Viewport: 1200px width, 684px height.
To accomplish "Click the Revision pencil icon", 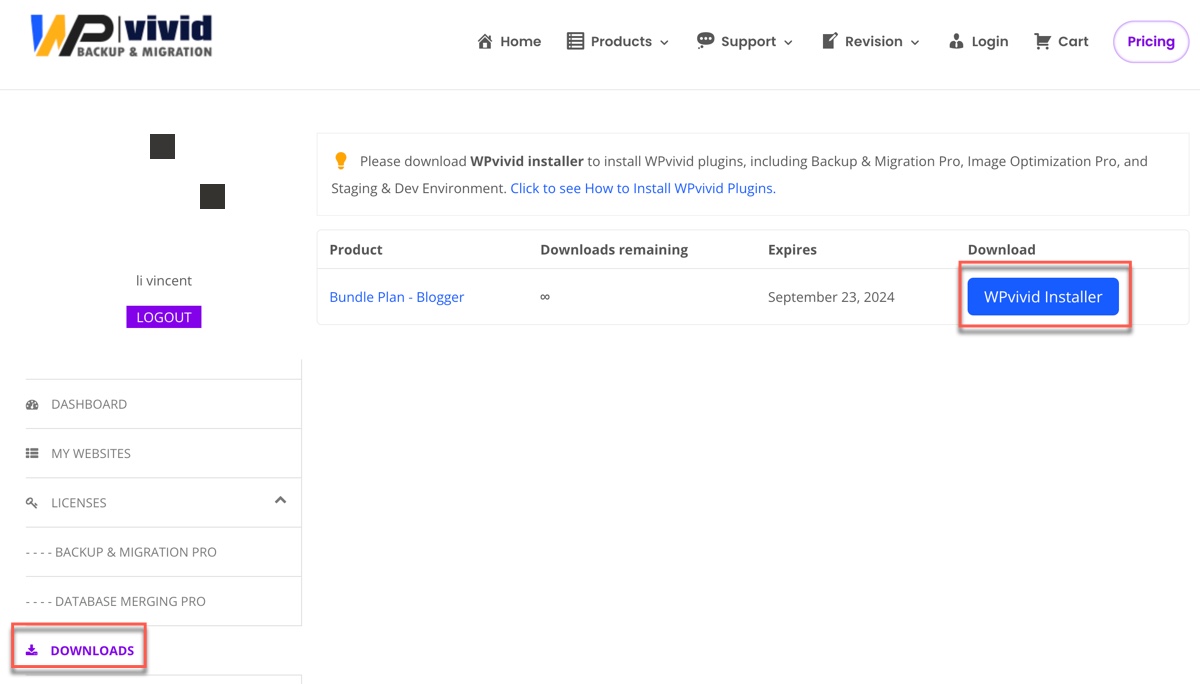I will pyautogui.click(x=829, y=41).
